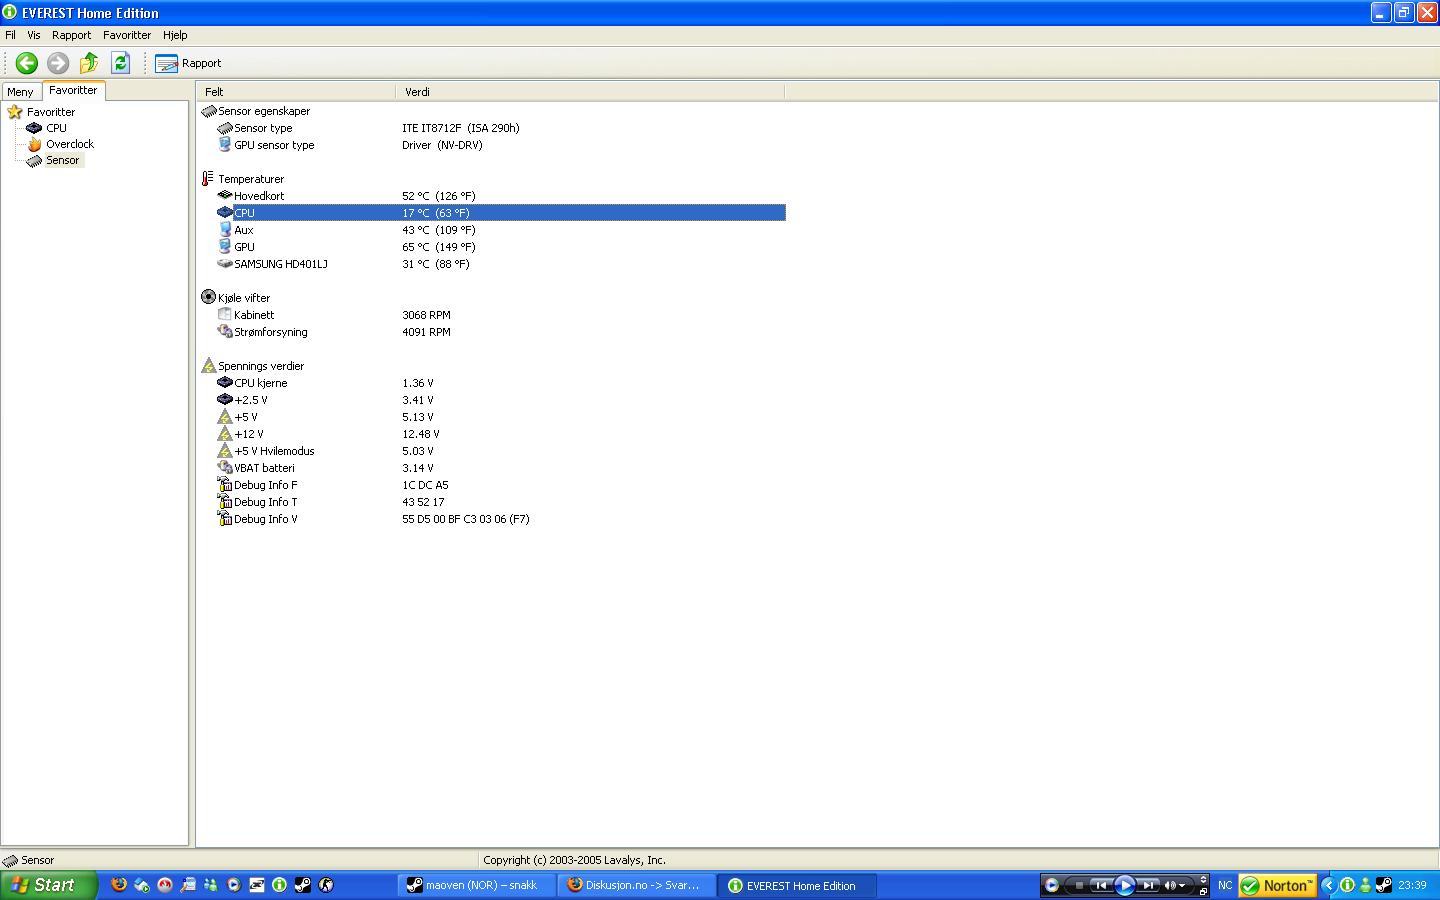
Task: Click the grey Forward arrow toolbar button
Action: [58, 63]
